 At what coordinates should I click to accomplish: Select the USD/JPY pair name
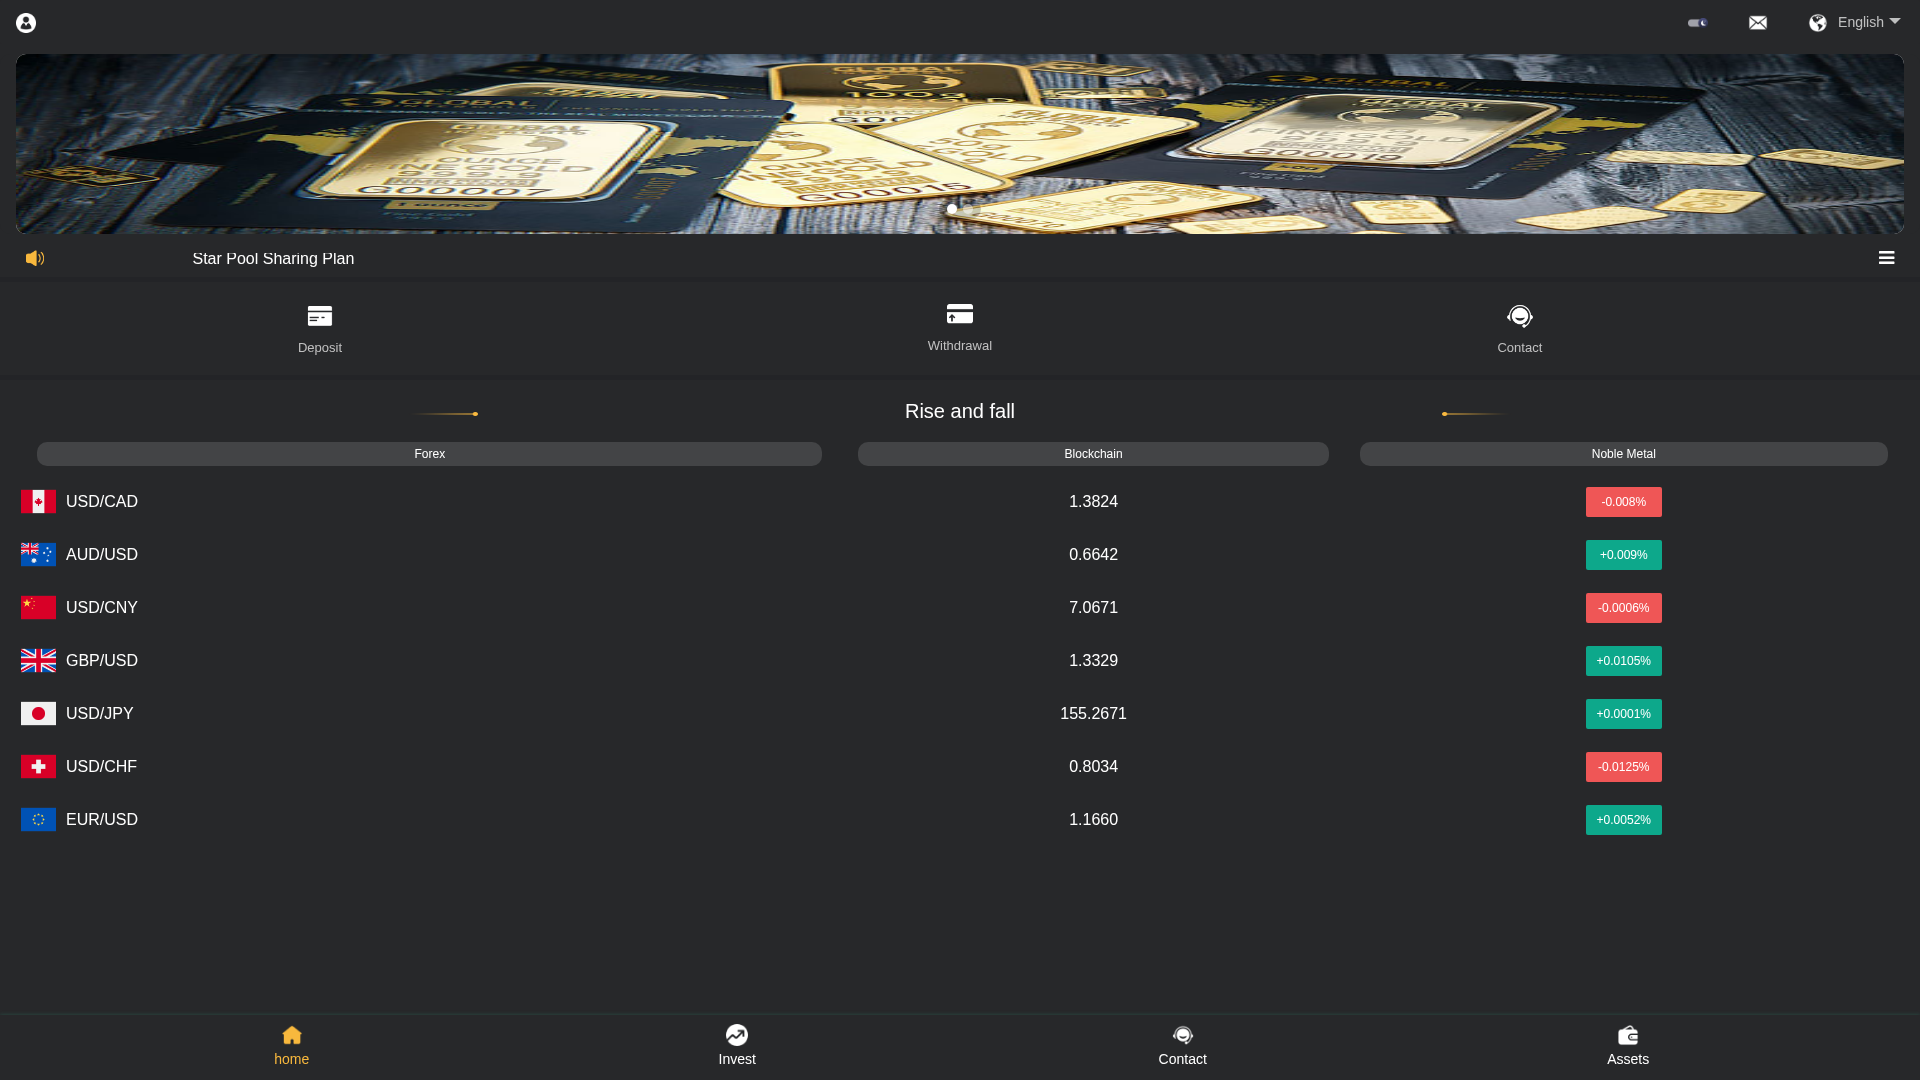pyautogui.click(x=100, y=714)
